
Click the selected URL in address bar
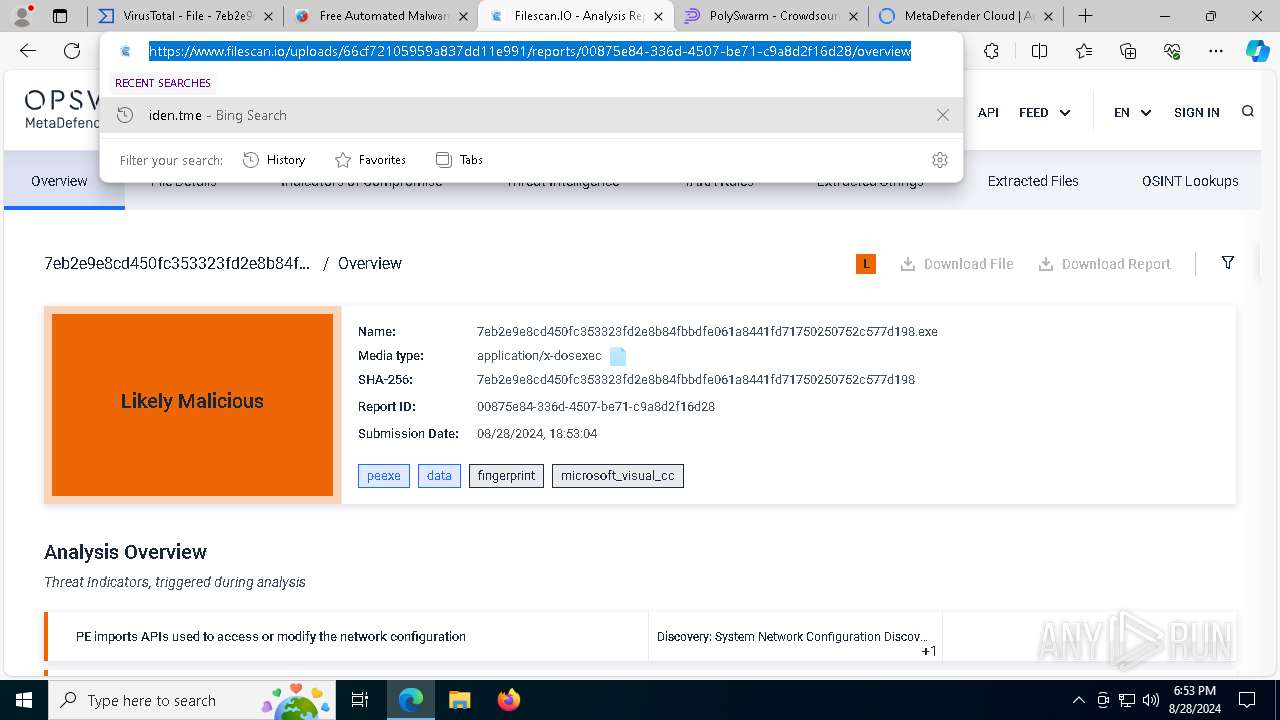pyautogui.click(x=530, y=51)
